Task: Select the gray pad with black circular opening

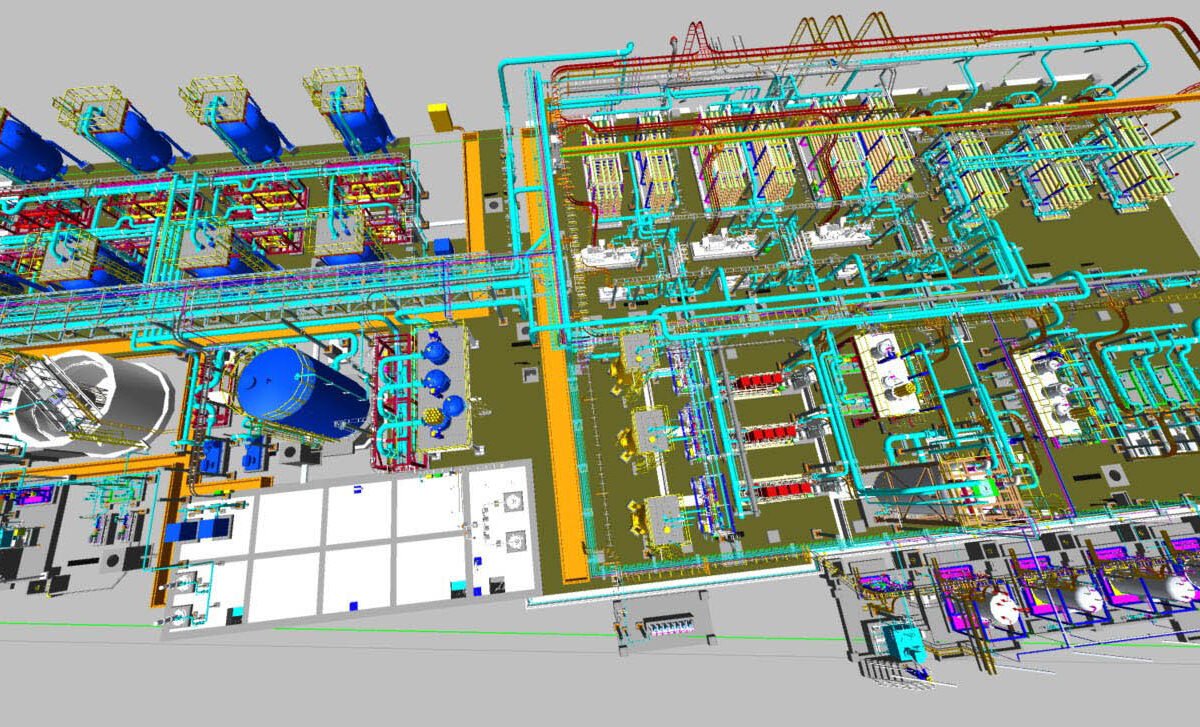Action: (1115, 473)
